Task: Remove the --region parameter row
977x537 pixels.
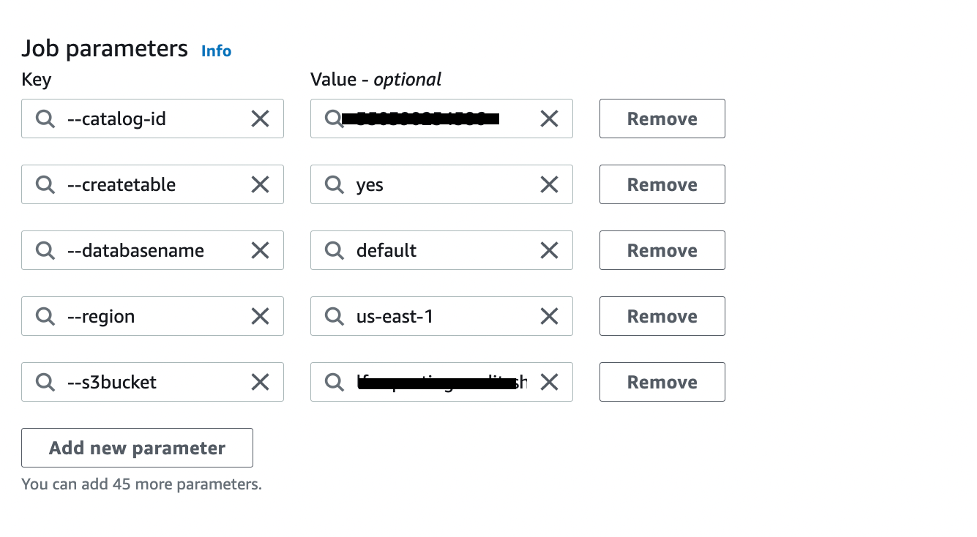Action: coord(662,317)
